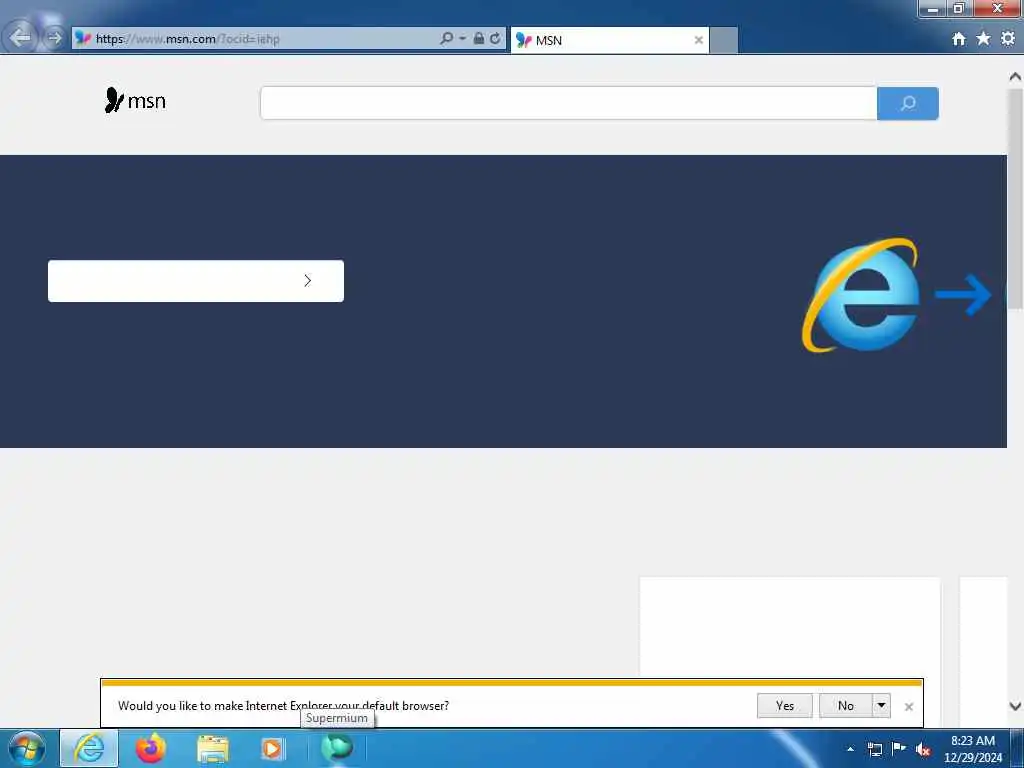
Task: Open the Windows Start menu
Action: click(x=27, y=748)
